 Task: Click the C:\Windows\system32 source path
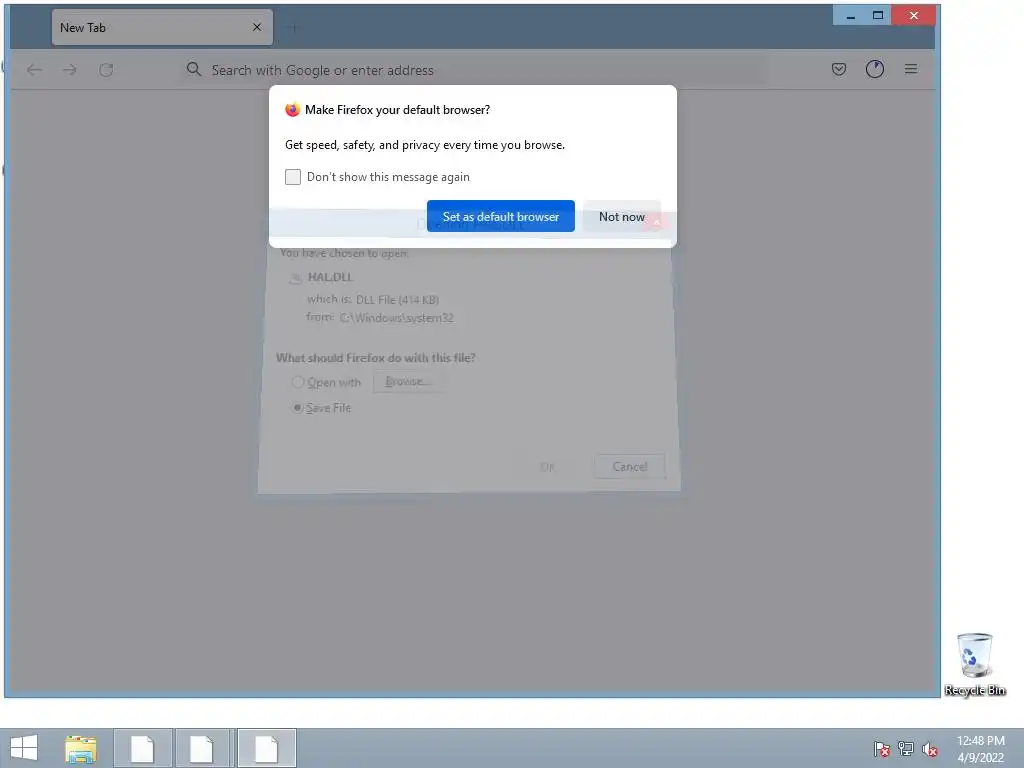coord(396,318)
